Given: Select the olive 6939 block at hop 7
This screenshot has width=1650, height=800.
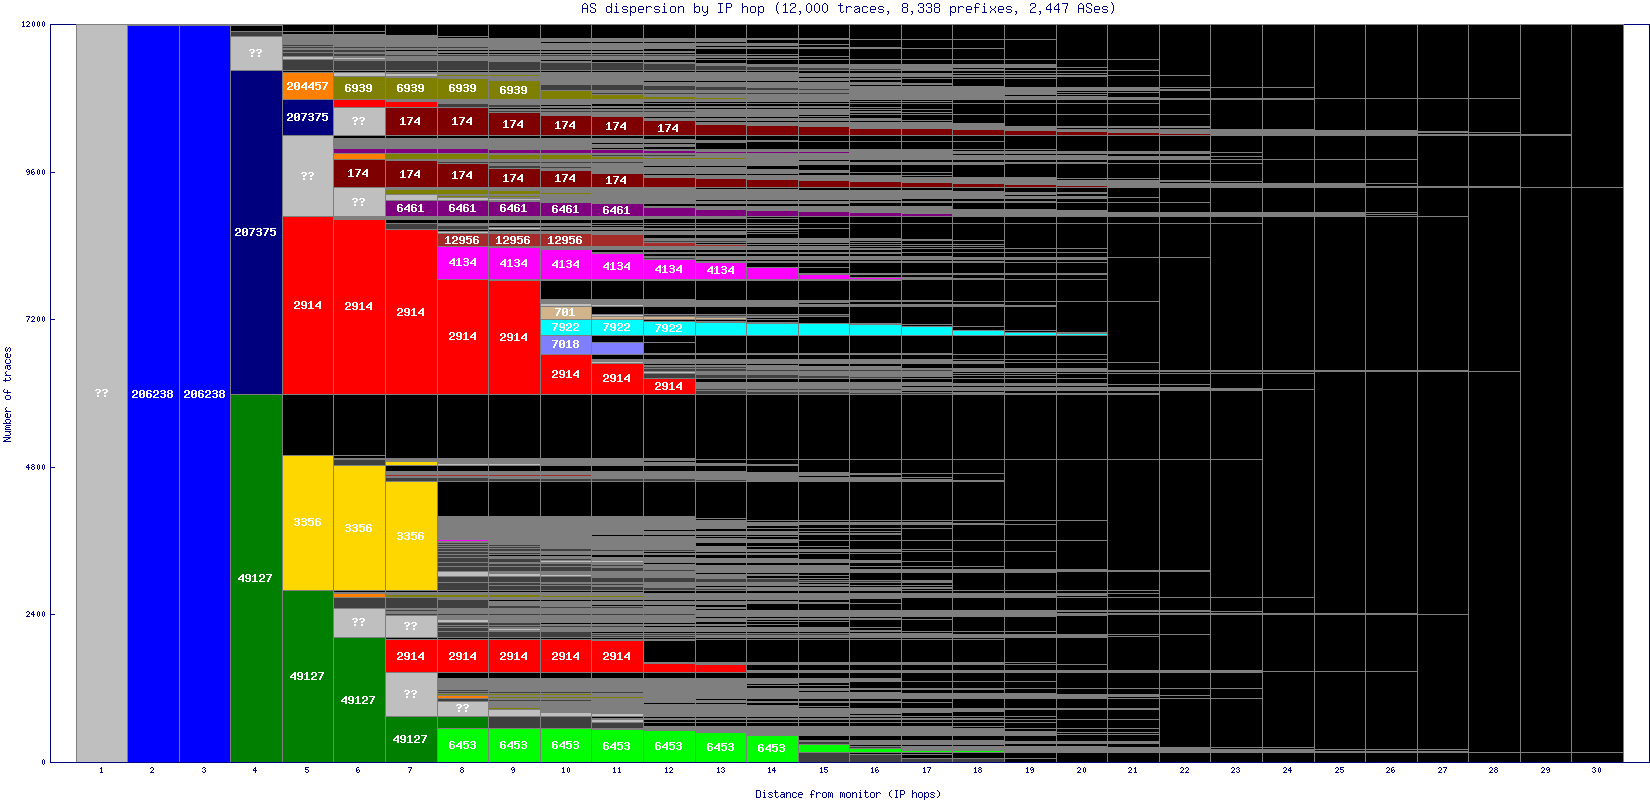Looking at the screenshot, I should click(411, 88).
